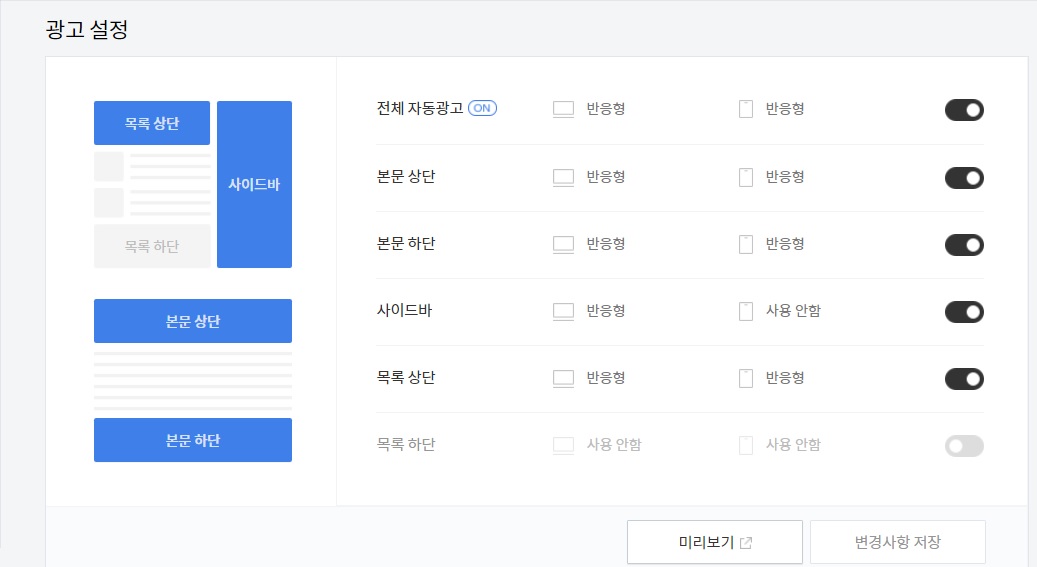
Task: Click the 광고 설정 page heading
Action: point(87,29)
